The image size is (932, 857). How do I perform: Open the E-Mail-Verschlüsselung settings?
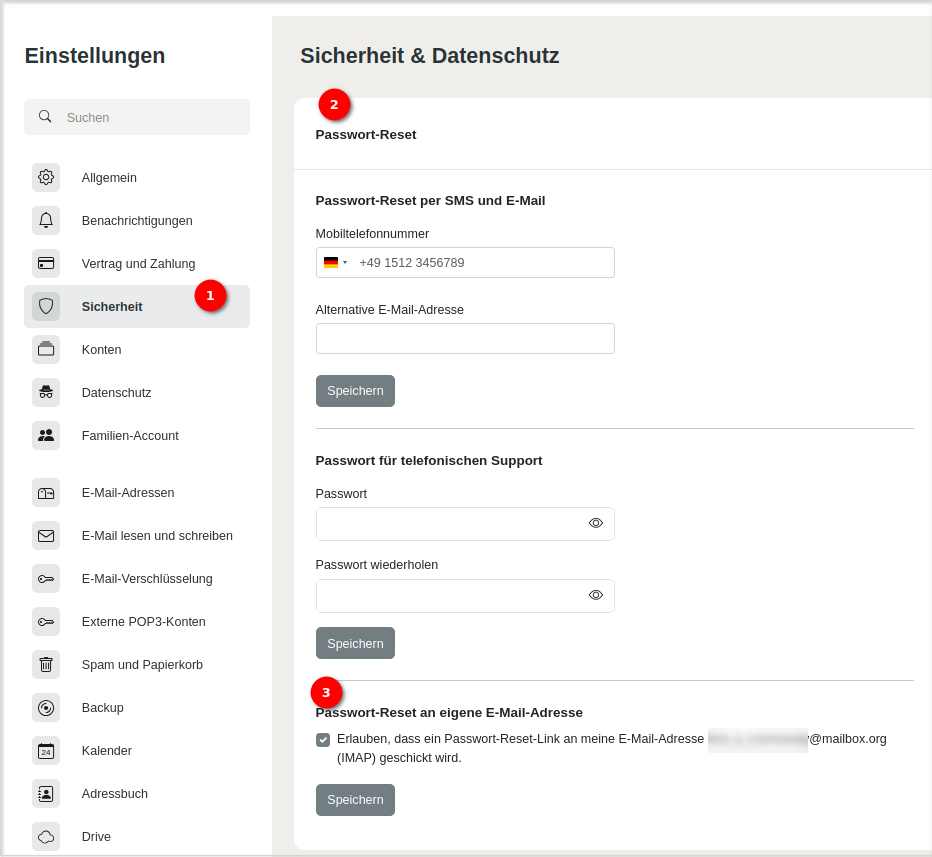click(146, 578)
